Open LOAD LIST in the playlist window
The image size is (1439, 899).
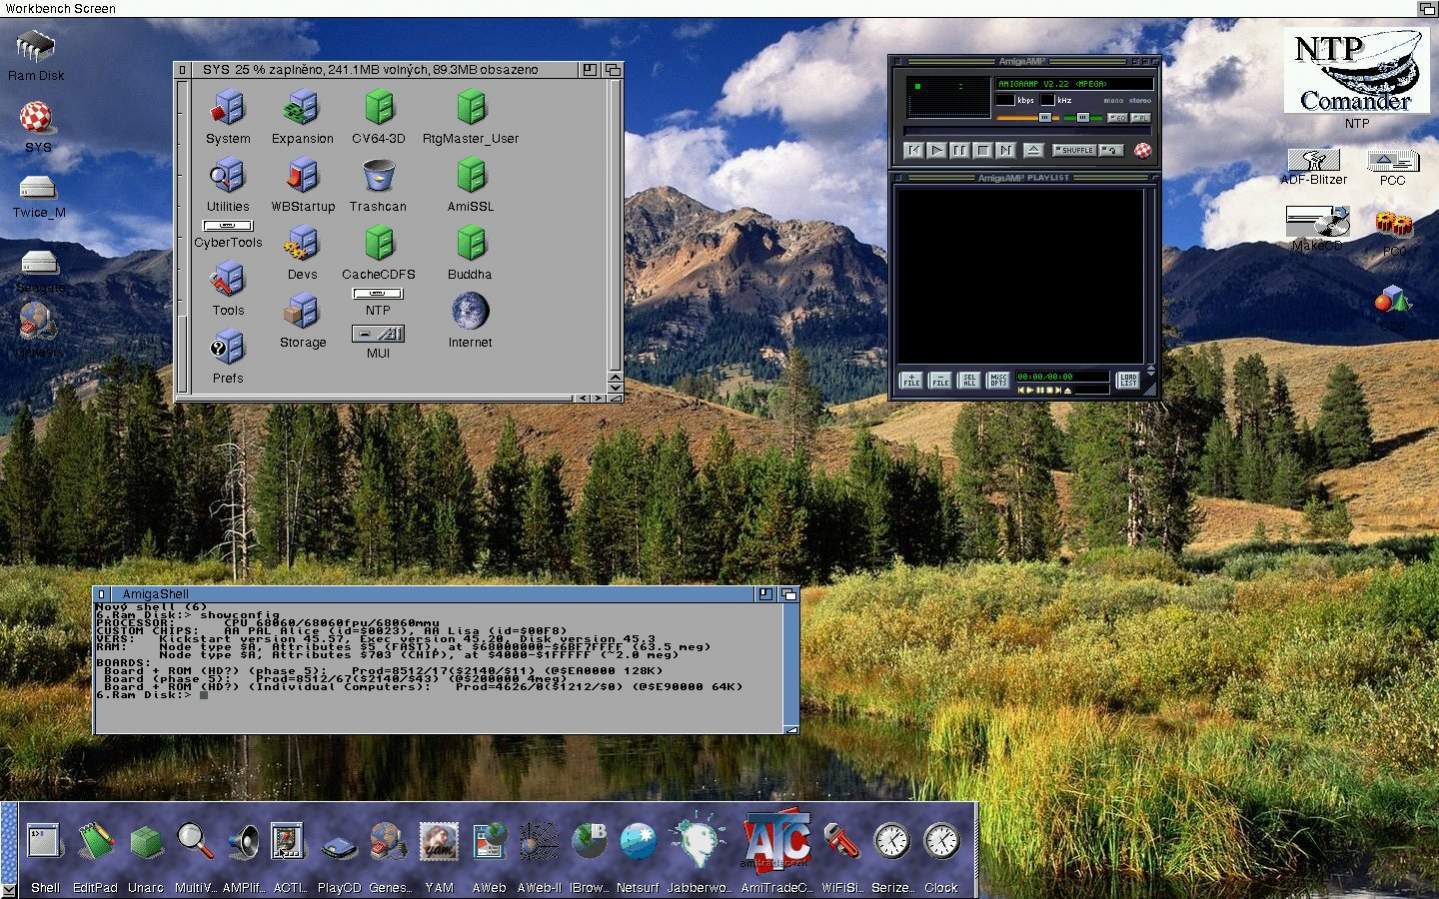click(1127, 380)
